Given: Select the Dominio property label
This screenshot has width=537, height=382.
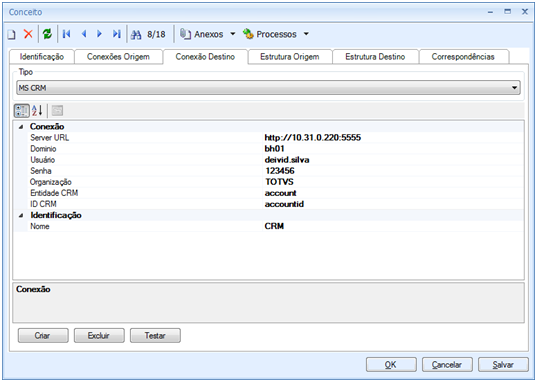Looking at the screenshot, I should click(x=43, y=149).
